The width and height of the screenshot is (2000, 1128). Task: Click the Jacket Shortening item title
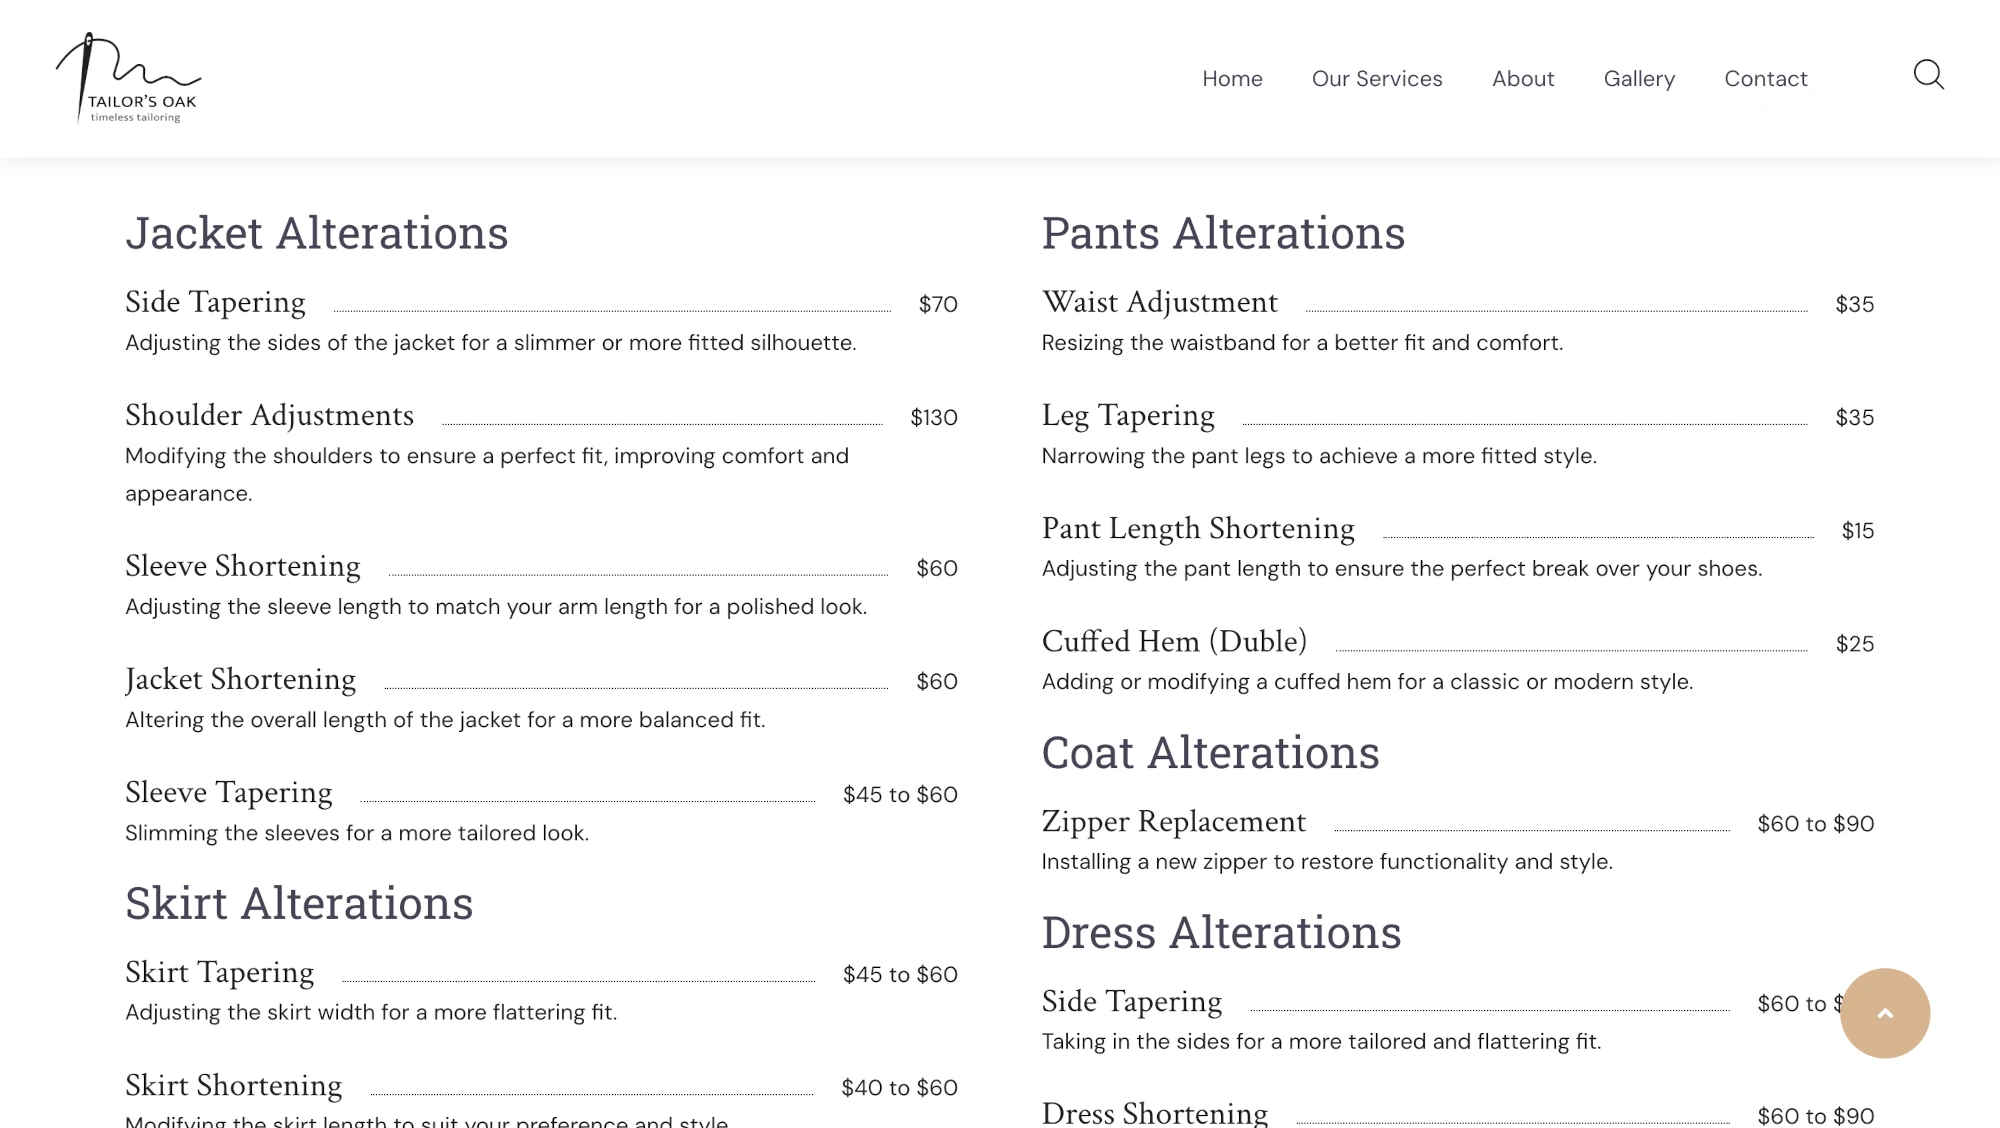pos(240,680)
